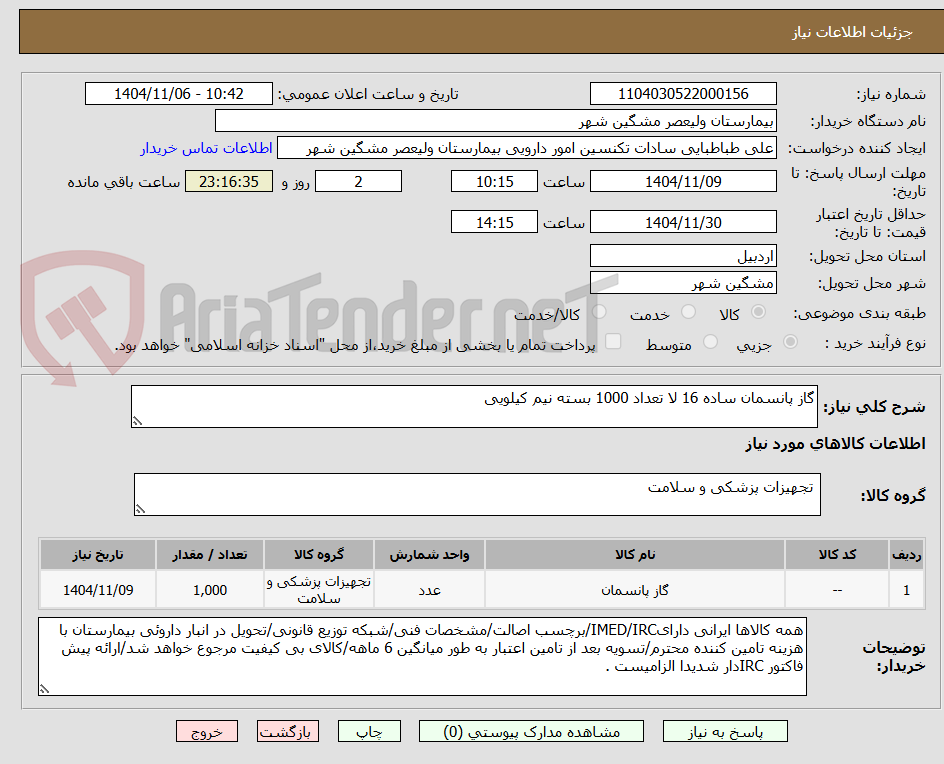Click the شماره نیاز field 1104030522000156
The height and width of the screenshot is (764, 944).
[x=683, y=94]
